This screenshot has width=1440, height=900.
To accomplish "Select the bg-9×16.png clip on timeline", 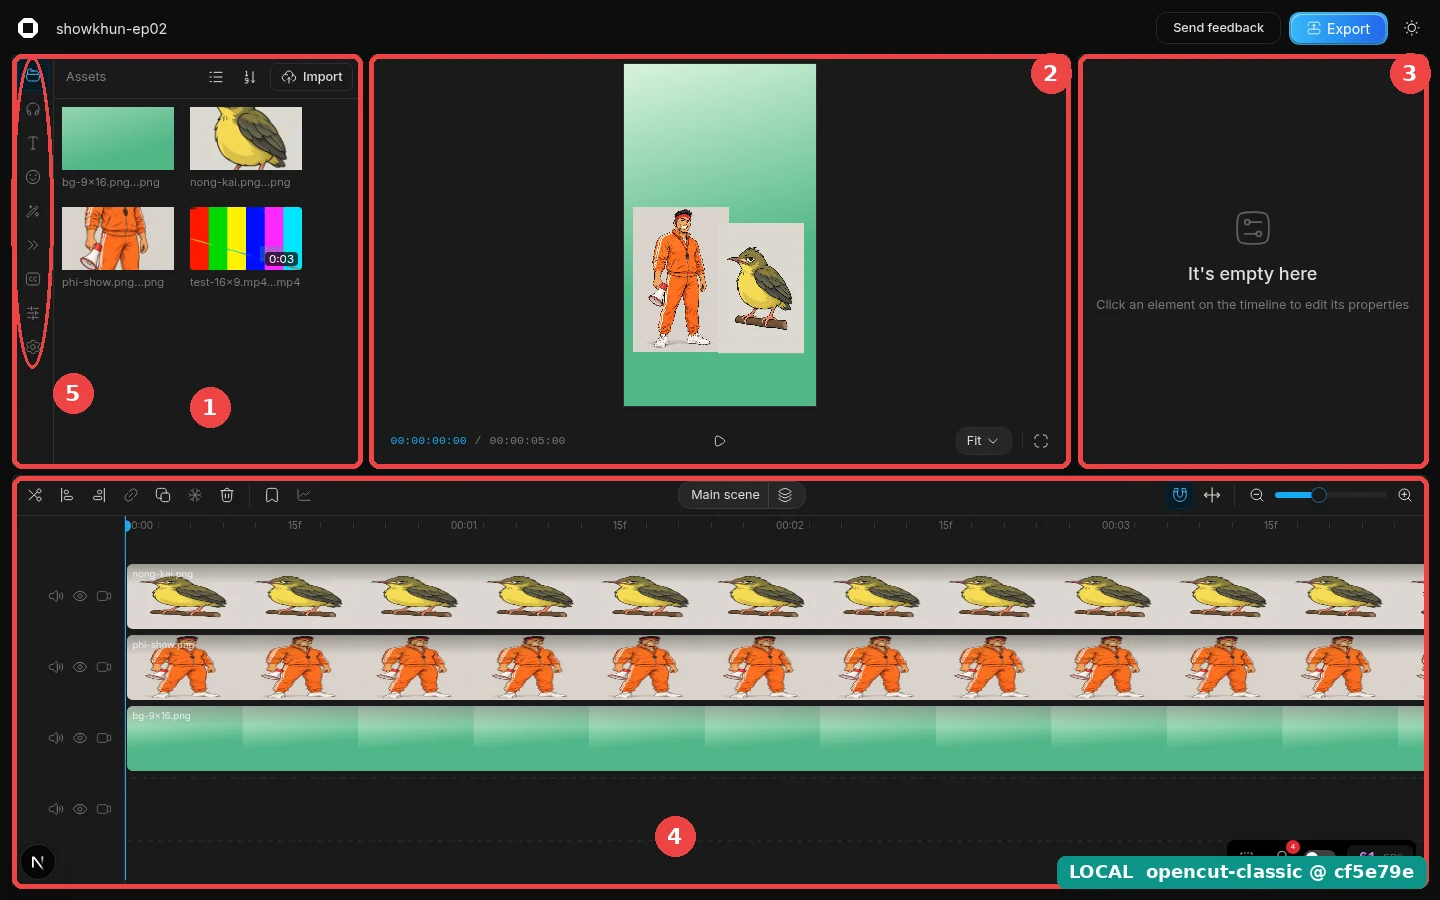I will coord(775,739).
